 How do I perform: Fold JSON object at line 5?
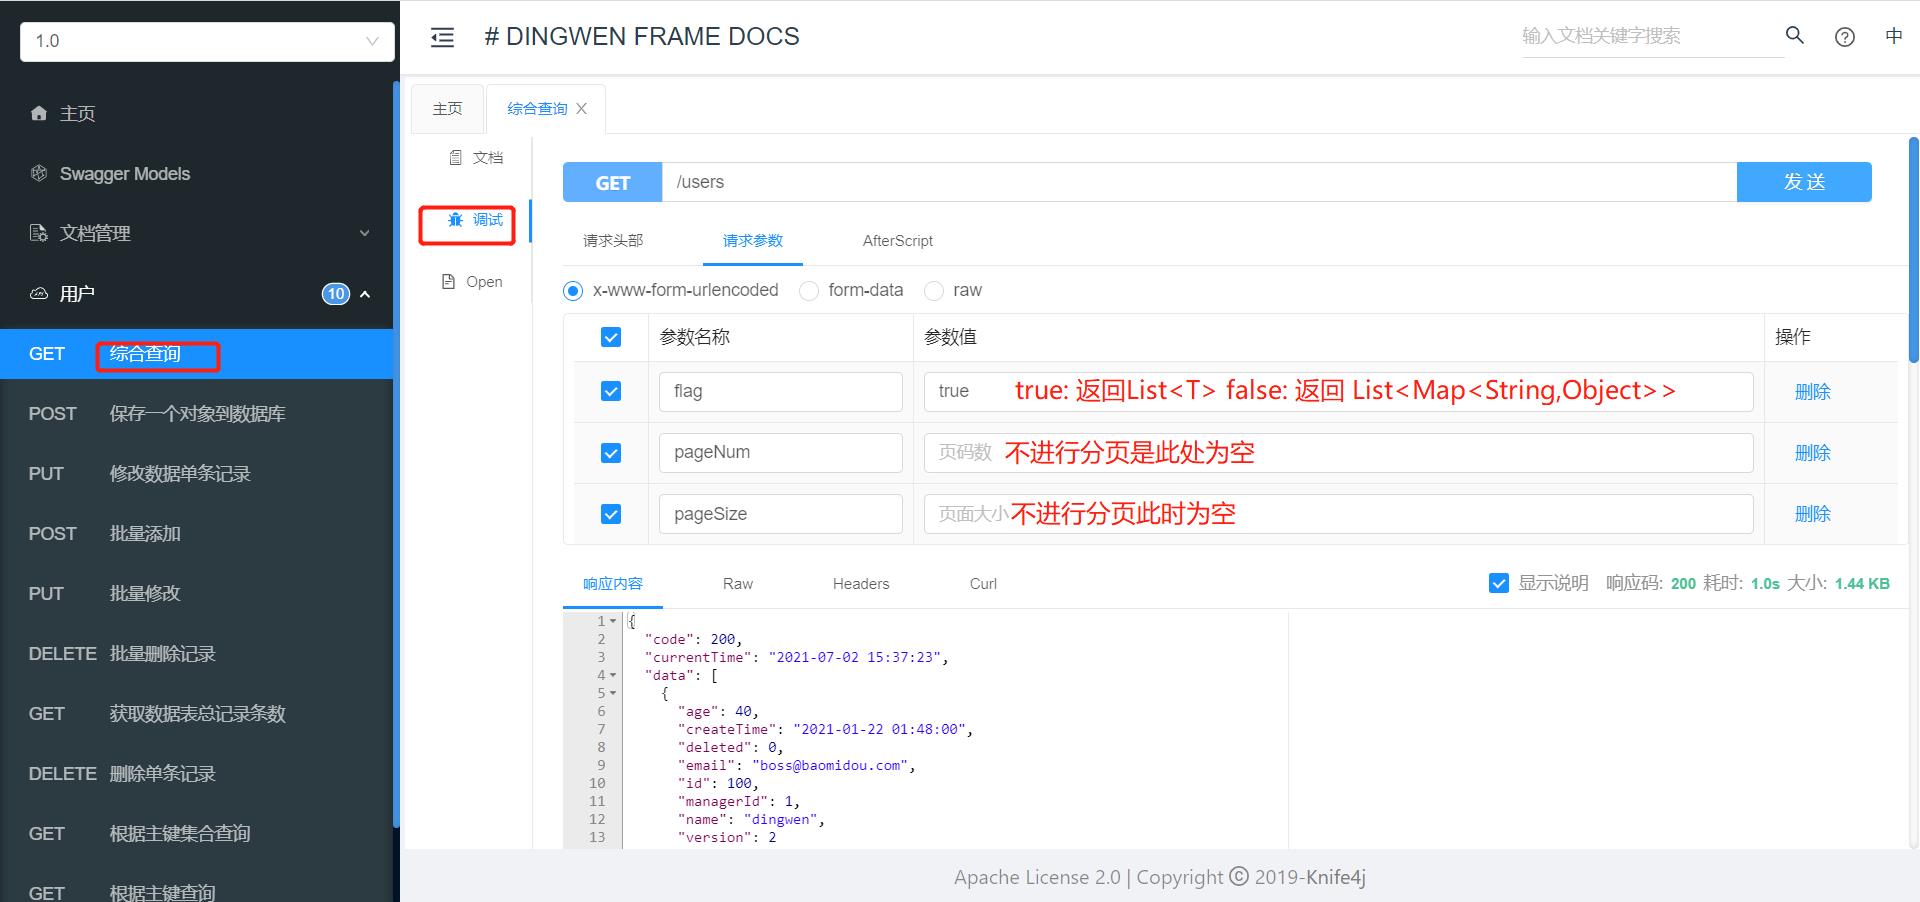click(613, 693)
